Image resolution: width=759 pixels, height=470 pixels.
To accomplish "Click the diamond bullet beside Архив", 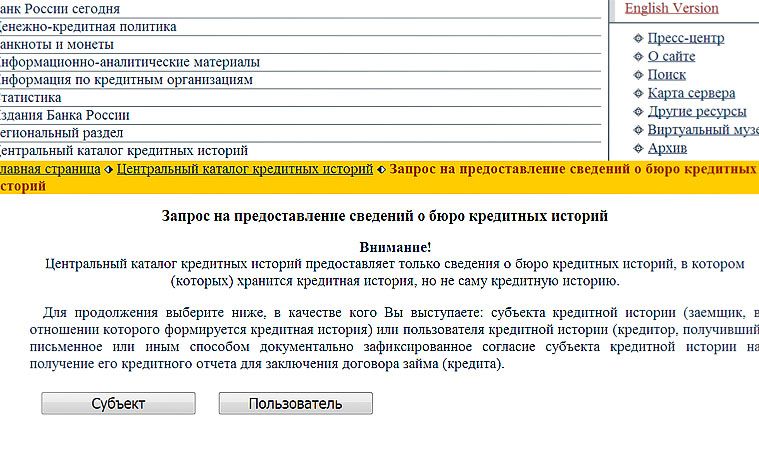I will (638, 149).
